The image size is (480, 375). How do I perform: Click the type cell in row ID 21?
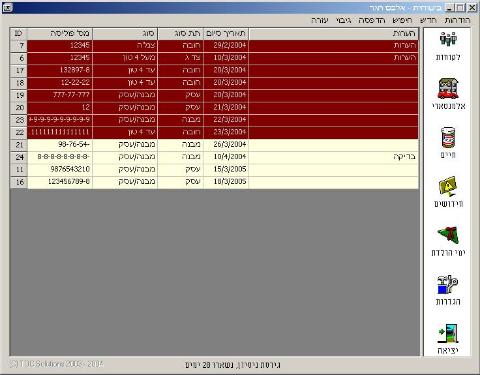pos(125,145)
